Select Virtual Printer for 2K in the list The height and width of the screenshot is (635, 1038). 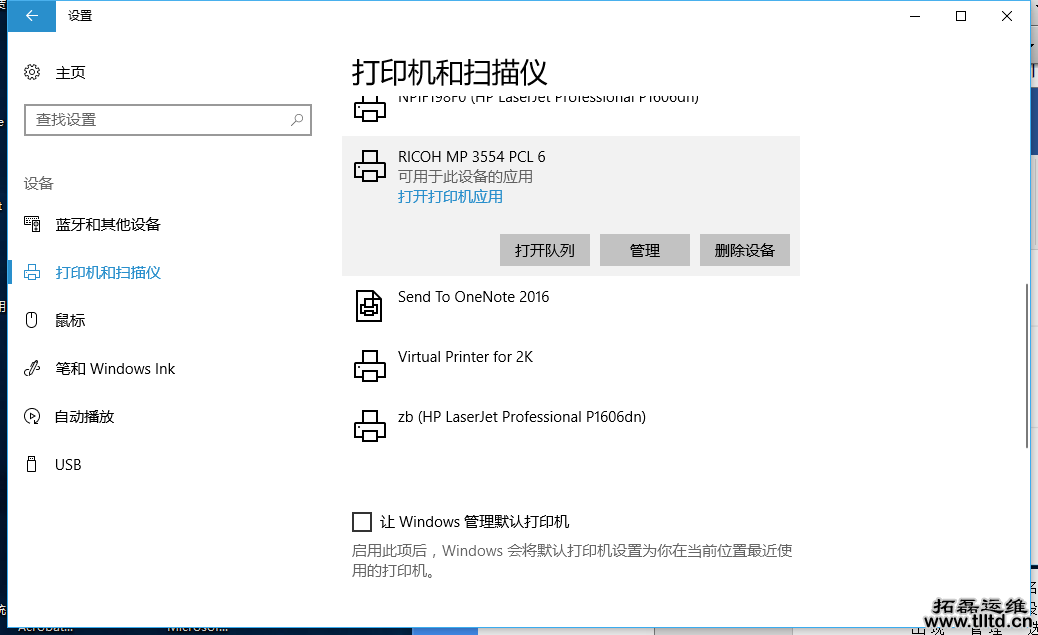465,357
